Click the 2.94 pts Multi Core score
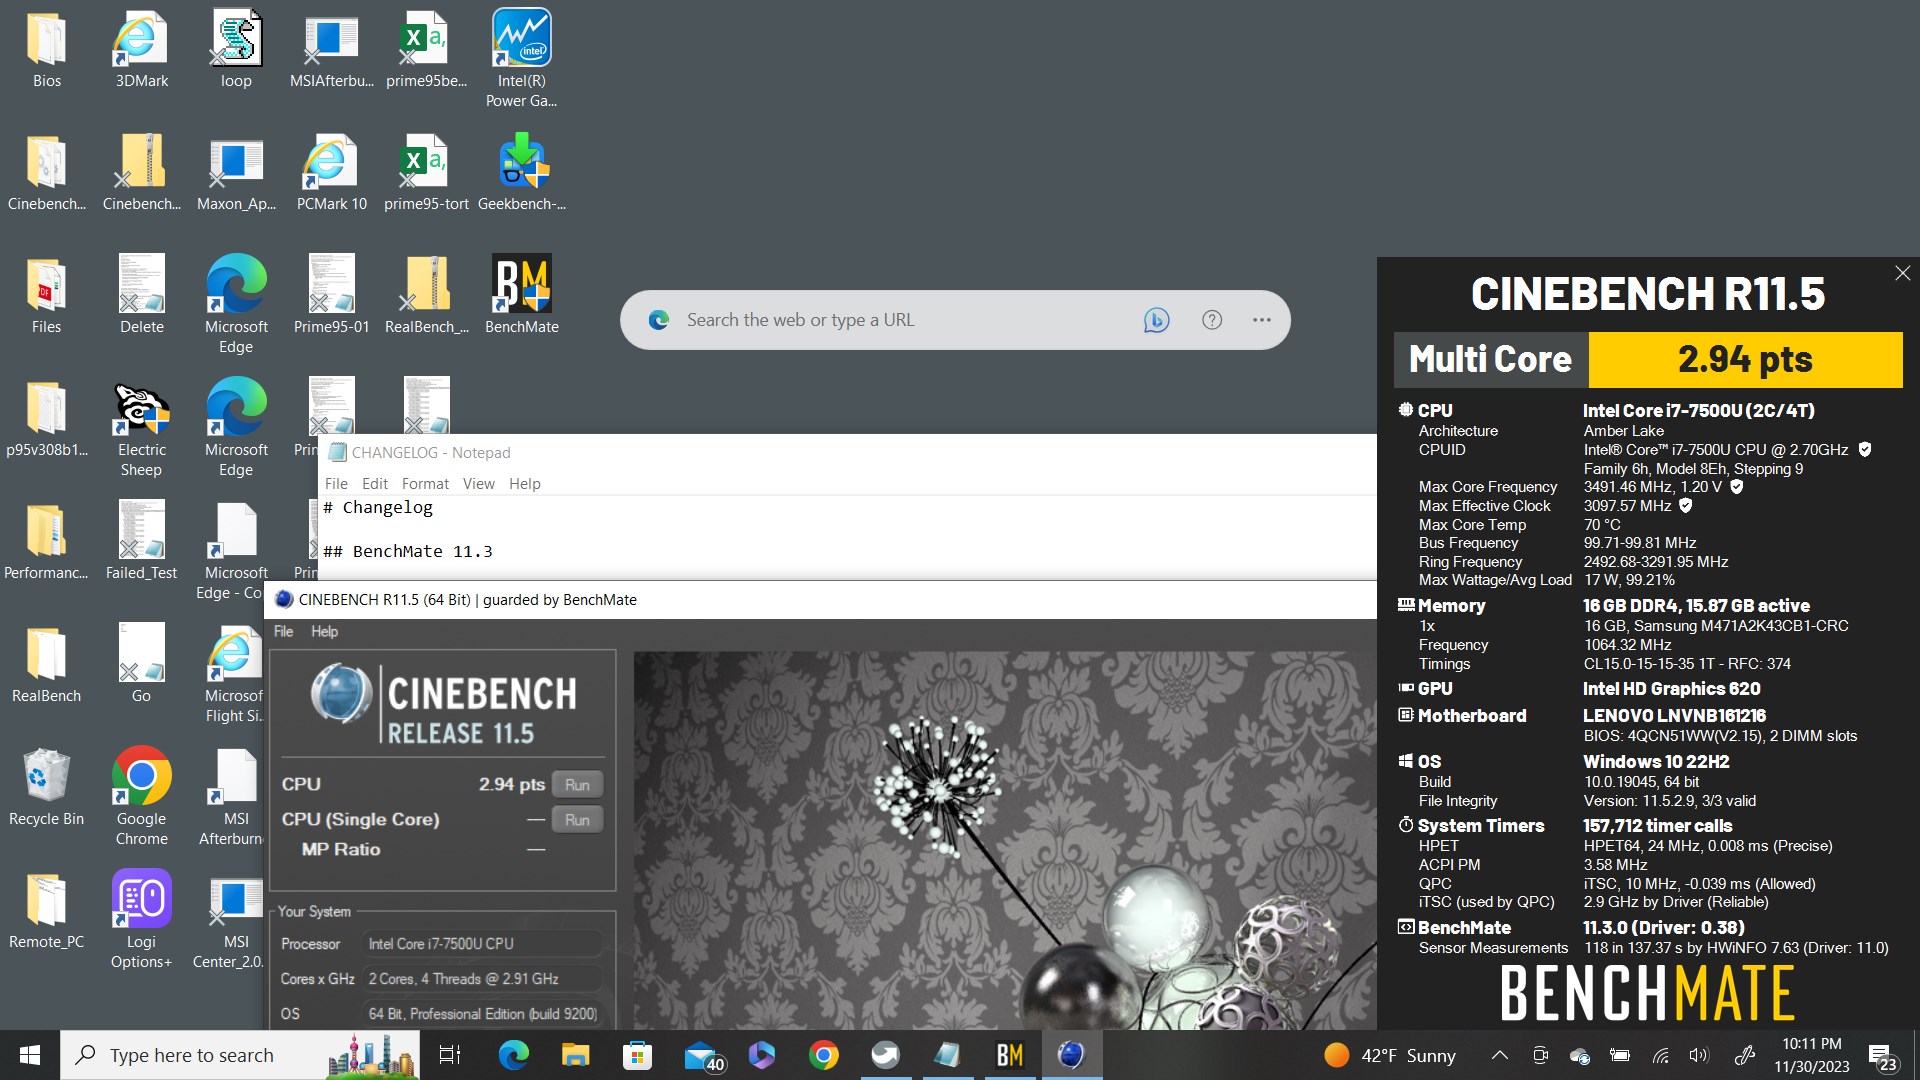The height and width of the screenshot is (1080, 1920). point(1745,360)
